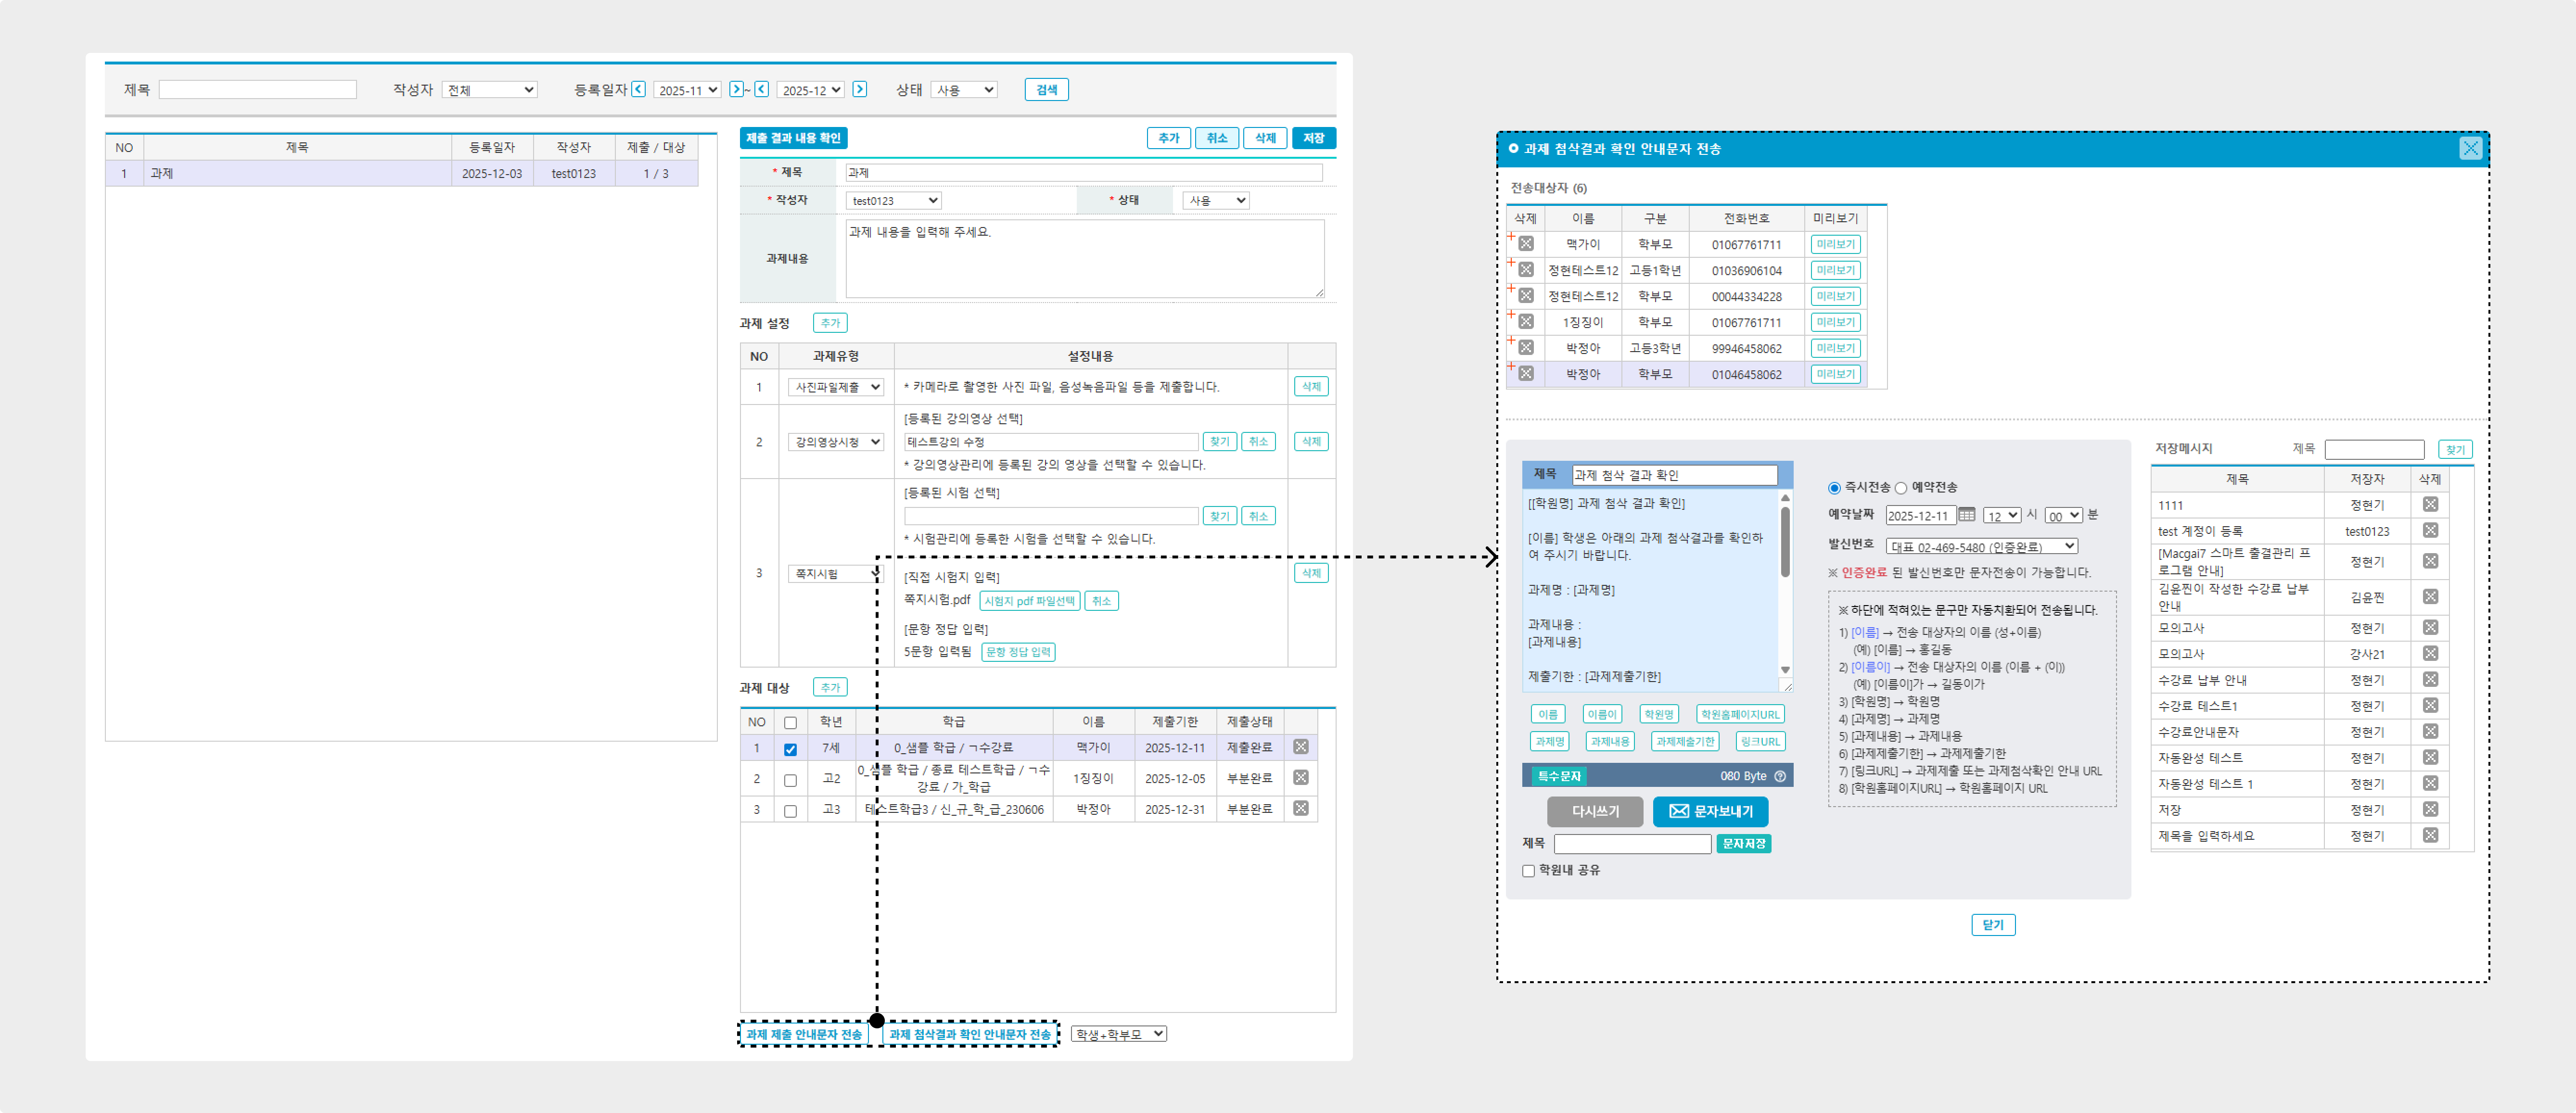Expand 학생+학부모 recipient type dropdown

[1118, 1034]
